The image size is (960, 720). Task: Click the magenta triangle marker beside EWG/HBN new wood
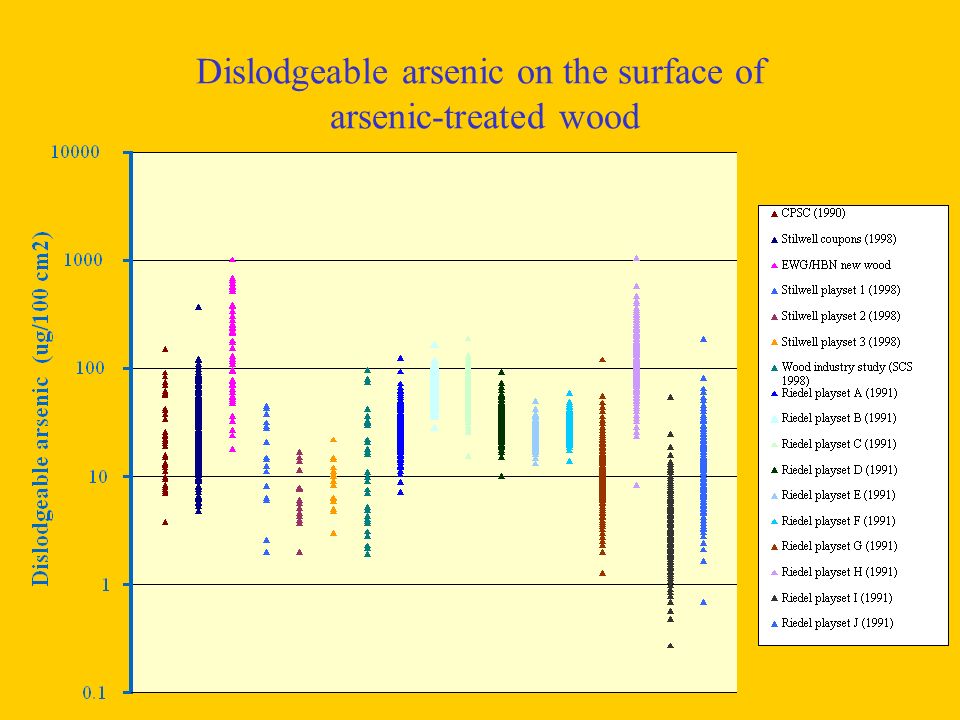click(x=774, y=266)
